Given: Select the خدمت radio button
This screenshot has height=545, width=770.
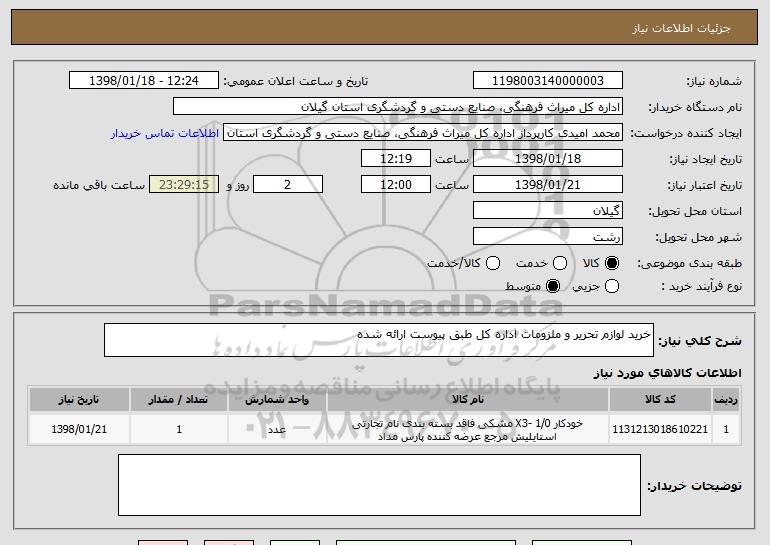Looking at the screenshot, I should tap(560, 263).
